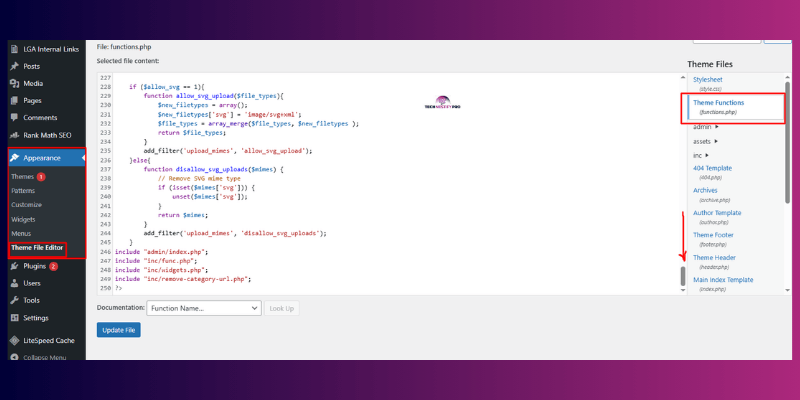Open the Widgets submenu item
Screen dimensions: 800x400
[x=23, y=219]
